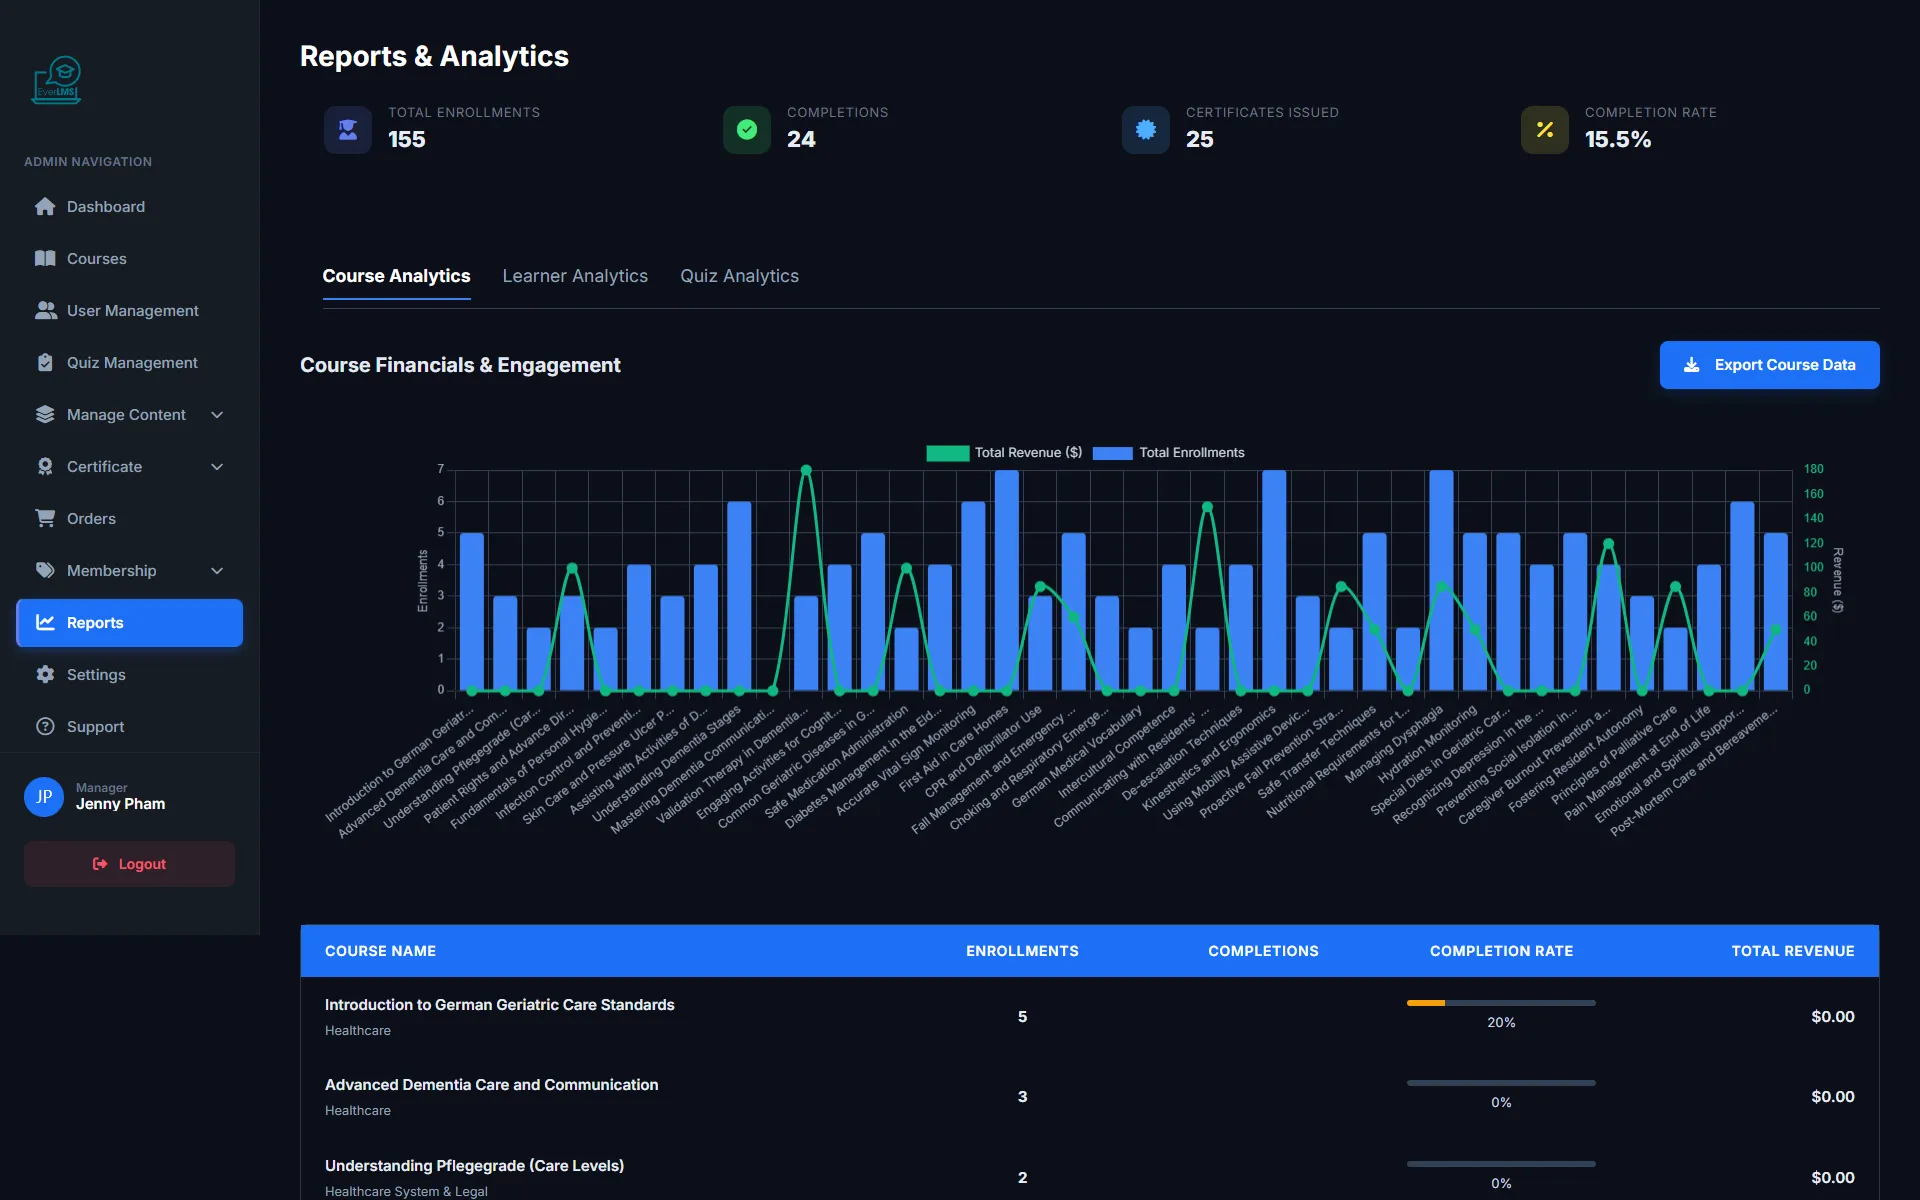This screenshot has width=1920, height=1200.
Task: Click the Logout button
Action: (129, 864)
